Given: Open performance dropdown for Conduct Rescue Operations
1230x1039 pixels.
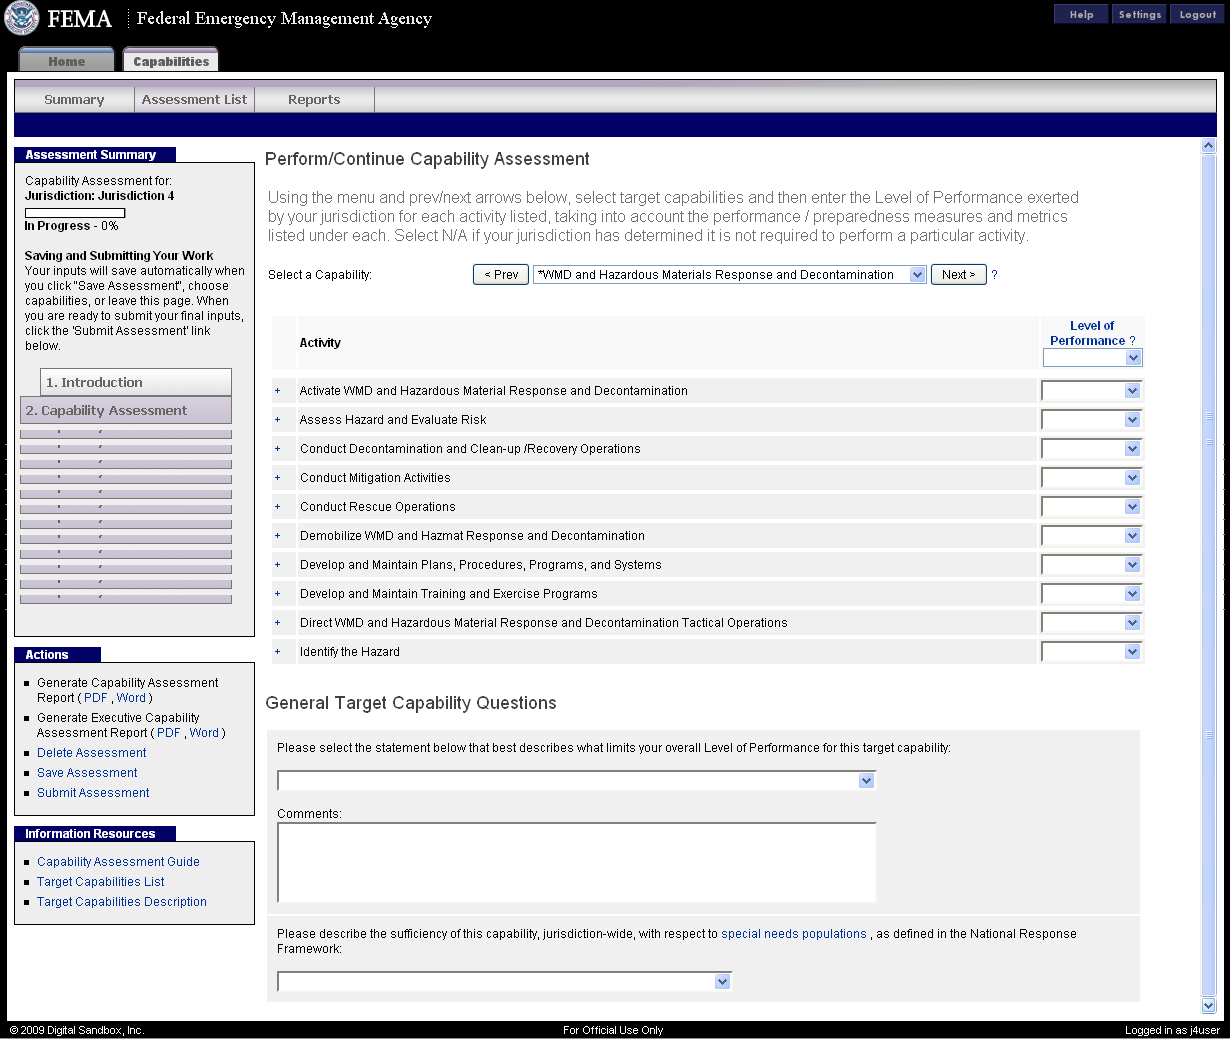Looking at the screenshot, I should click(1091, 507).
